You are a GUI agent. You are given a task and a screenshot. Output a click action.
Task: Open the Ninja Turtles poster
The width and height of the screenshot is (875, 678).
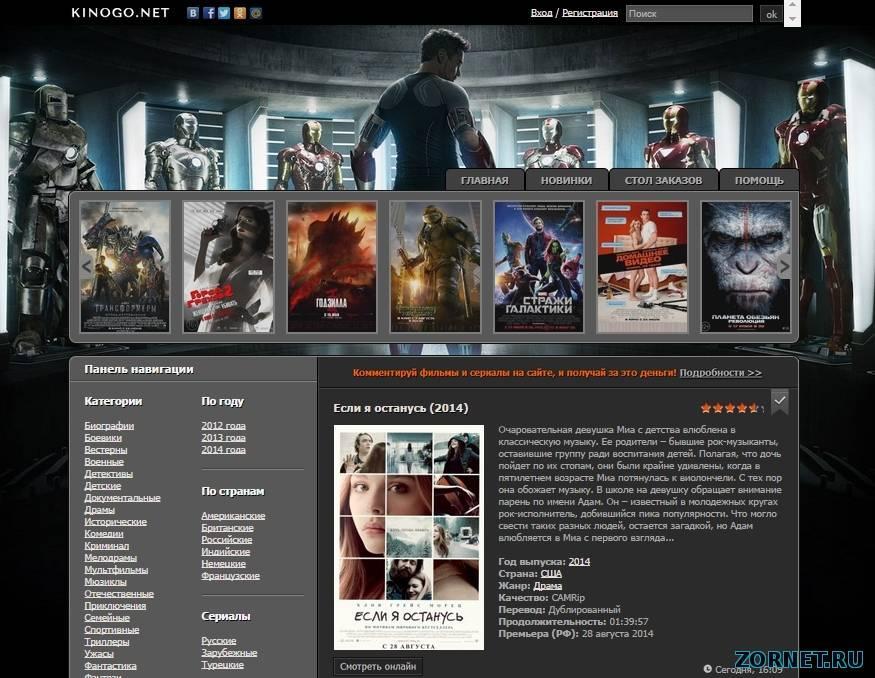435,267
